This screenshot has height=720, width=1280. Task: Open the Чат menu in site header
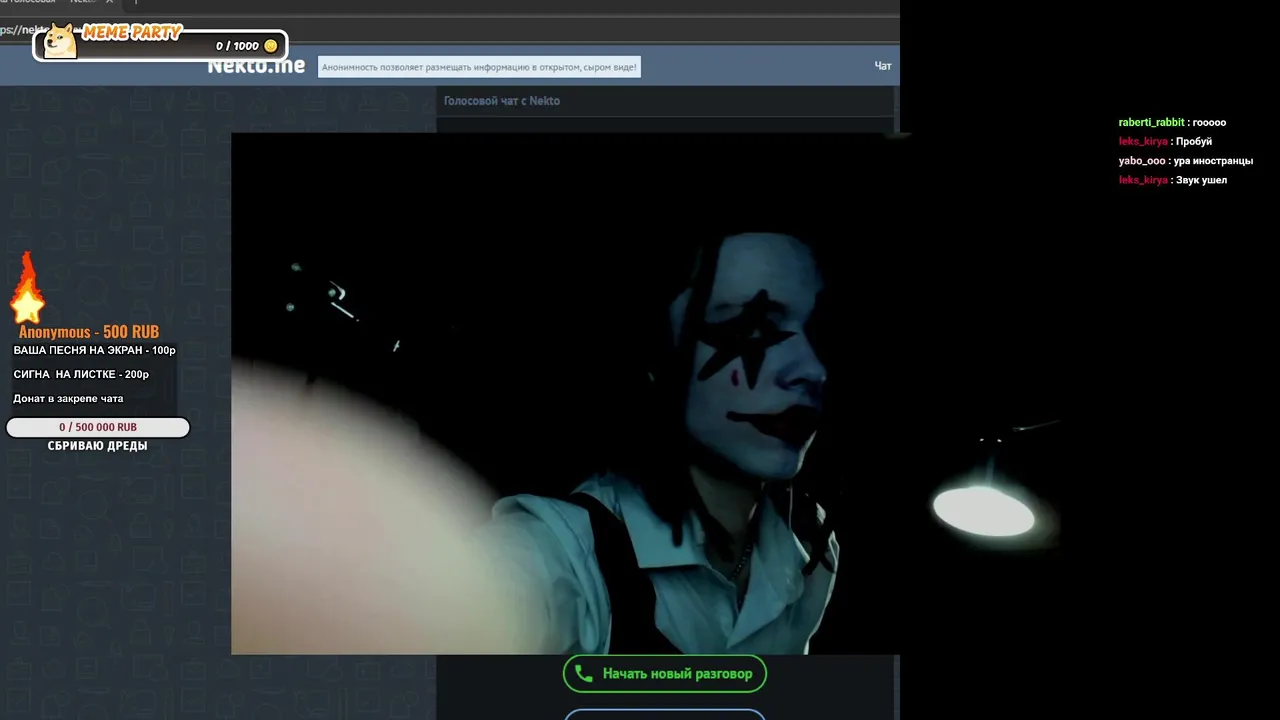click(x=883, y=66)
